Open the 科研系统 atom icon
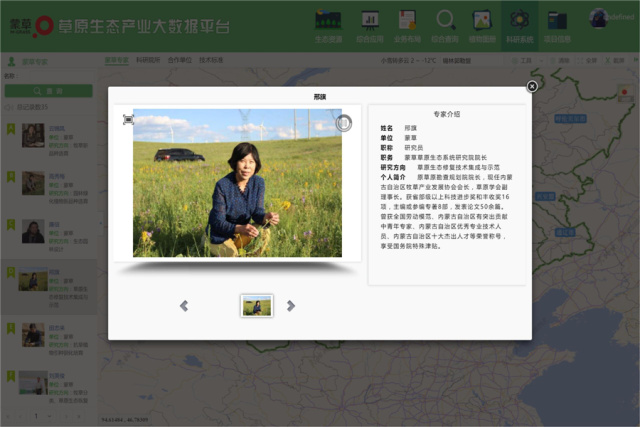640x427 pixels. click(x=519, y=21)
